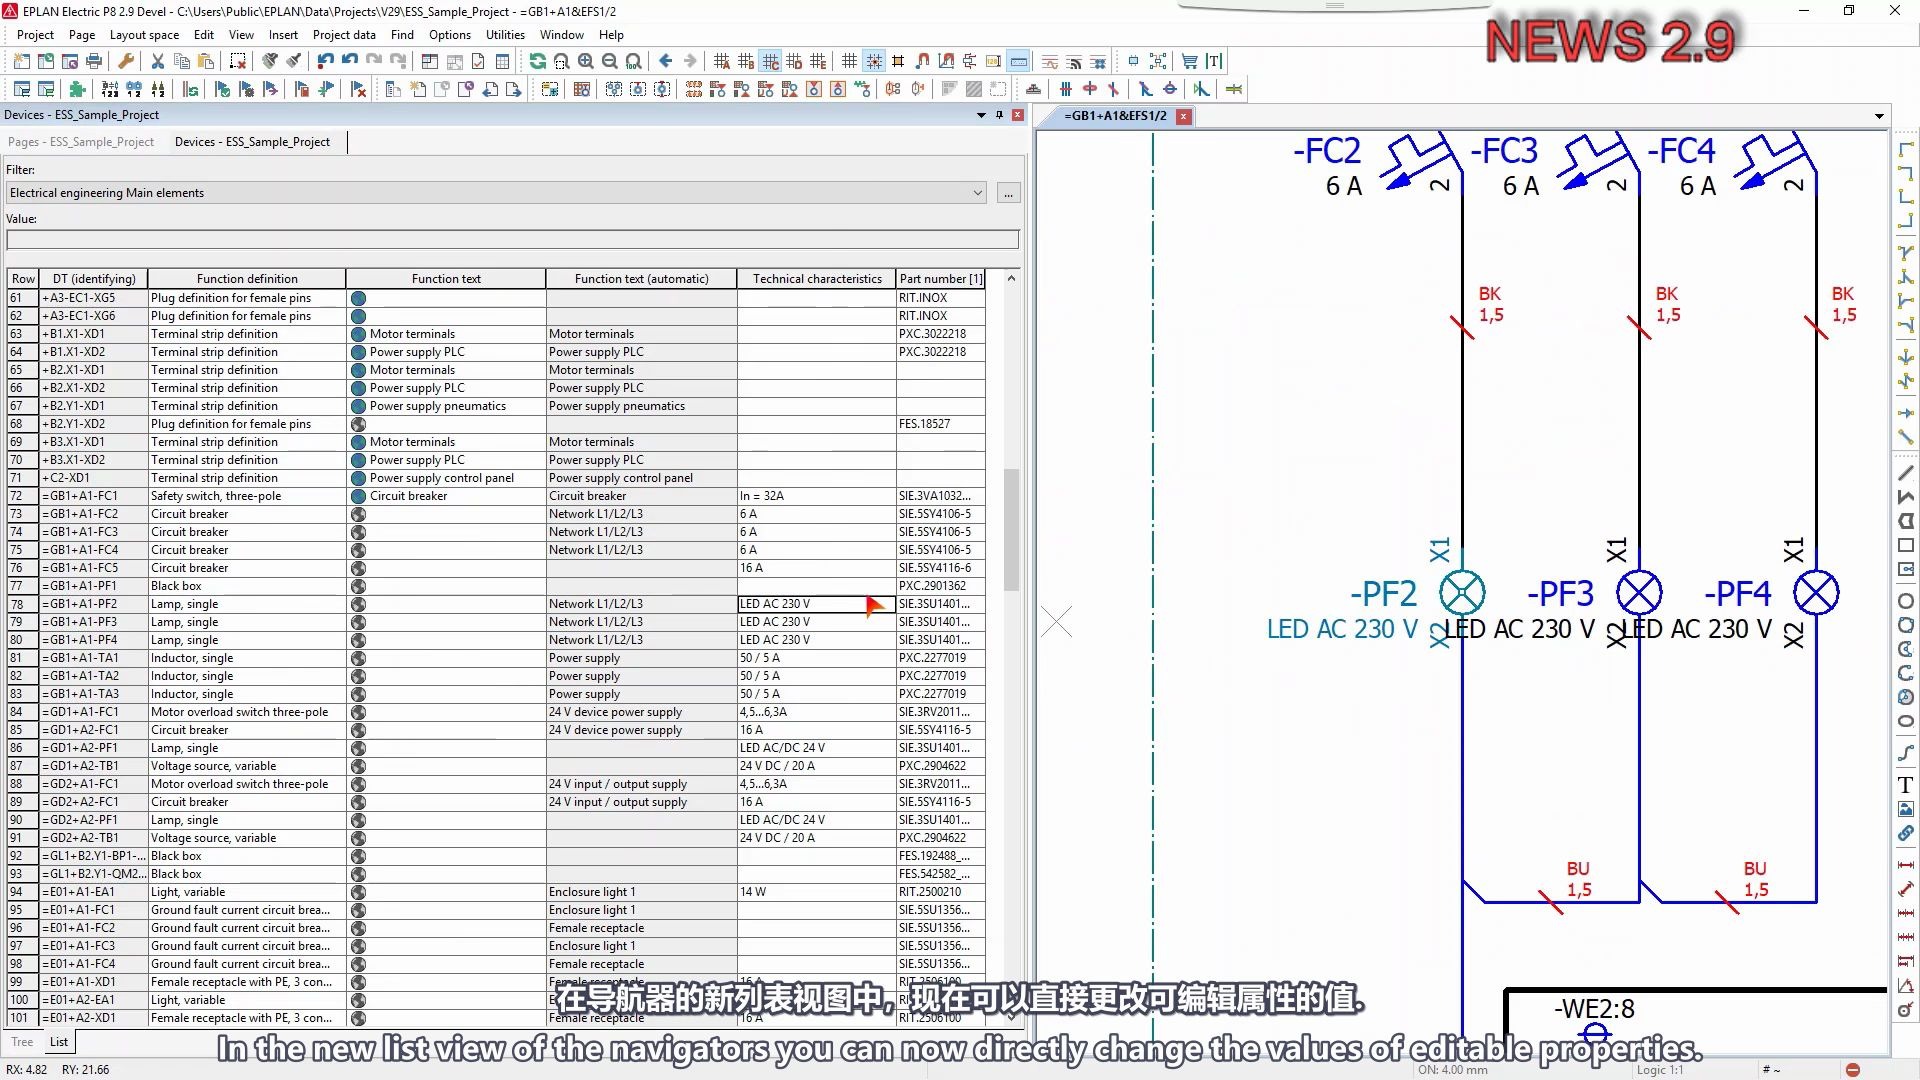This screenshot has width=1920, height=1080.
Task: Click the green Refresh/Redraw icon
Action: pos(537,61)
